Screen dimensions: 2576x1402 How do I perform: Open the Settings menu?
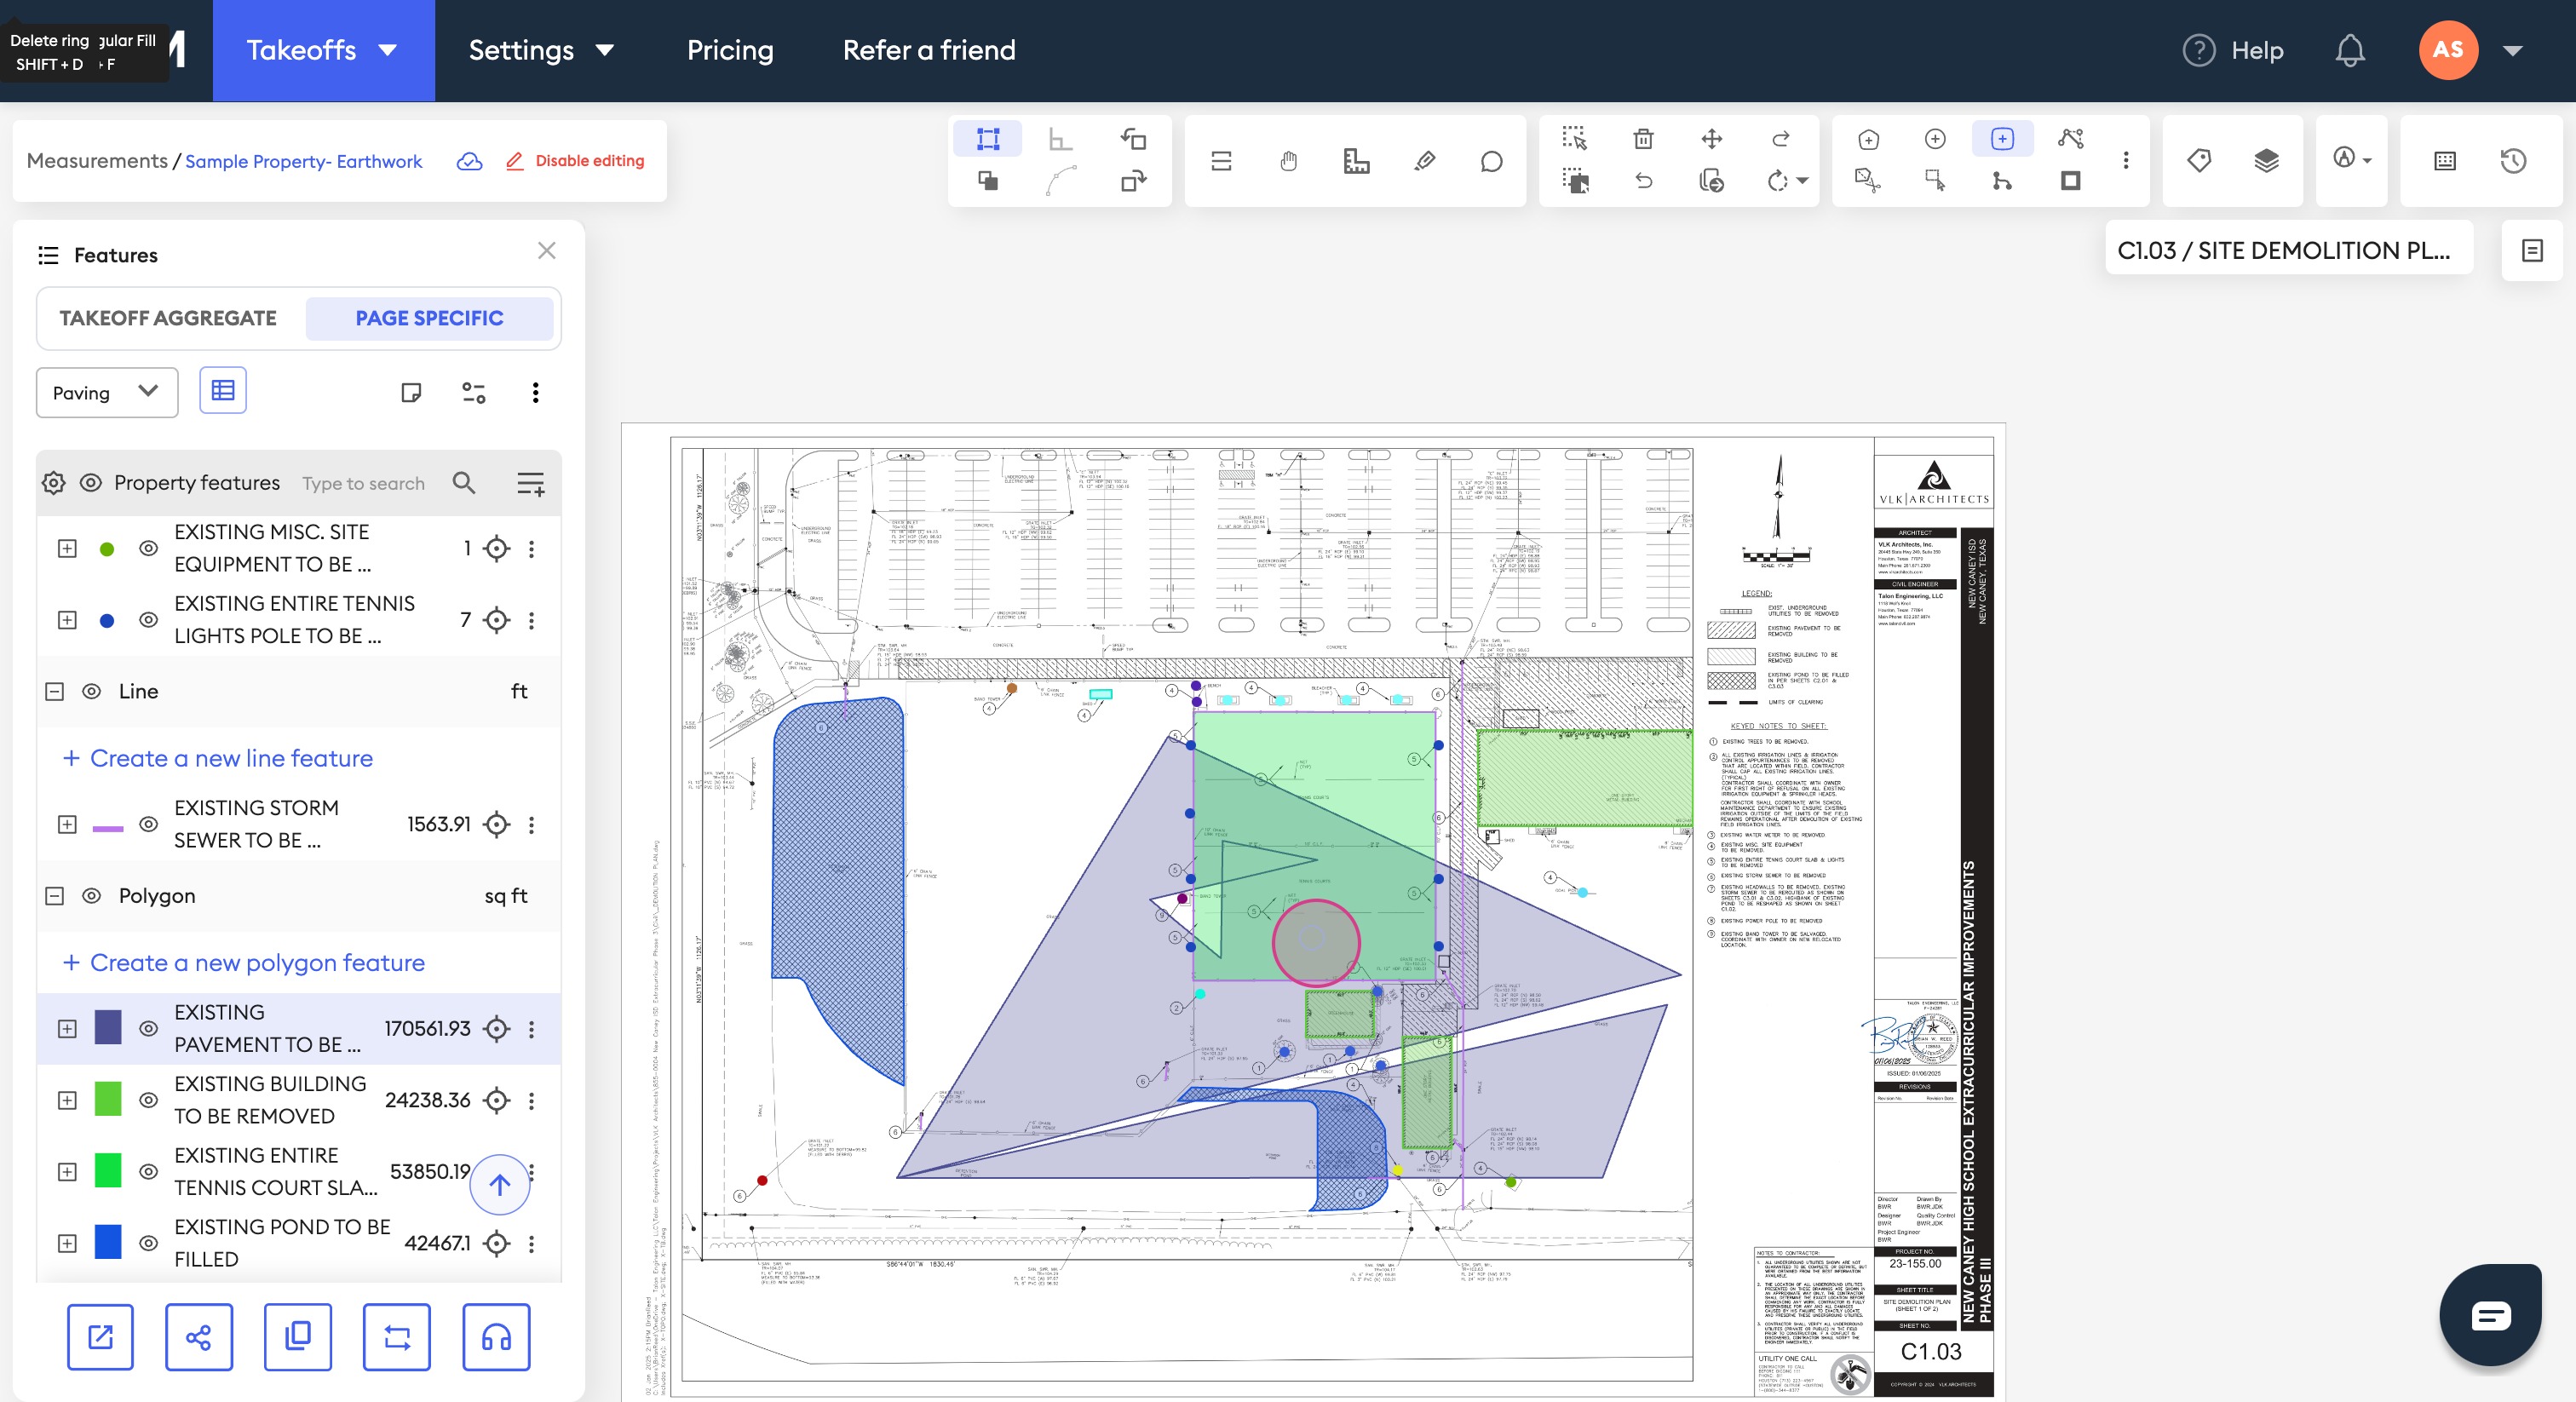click(x=540, y=50)
